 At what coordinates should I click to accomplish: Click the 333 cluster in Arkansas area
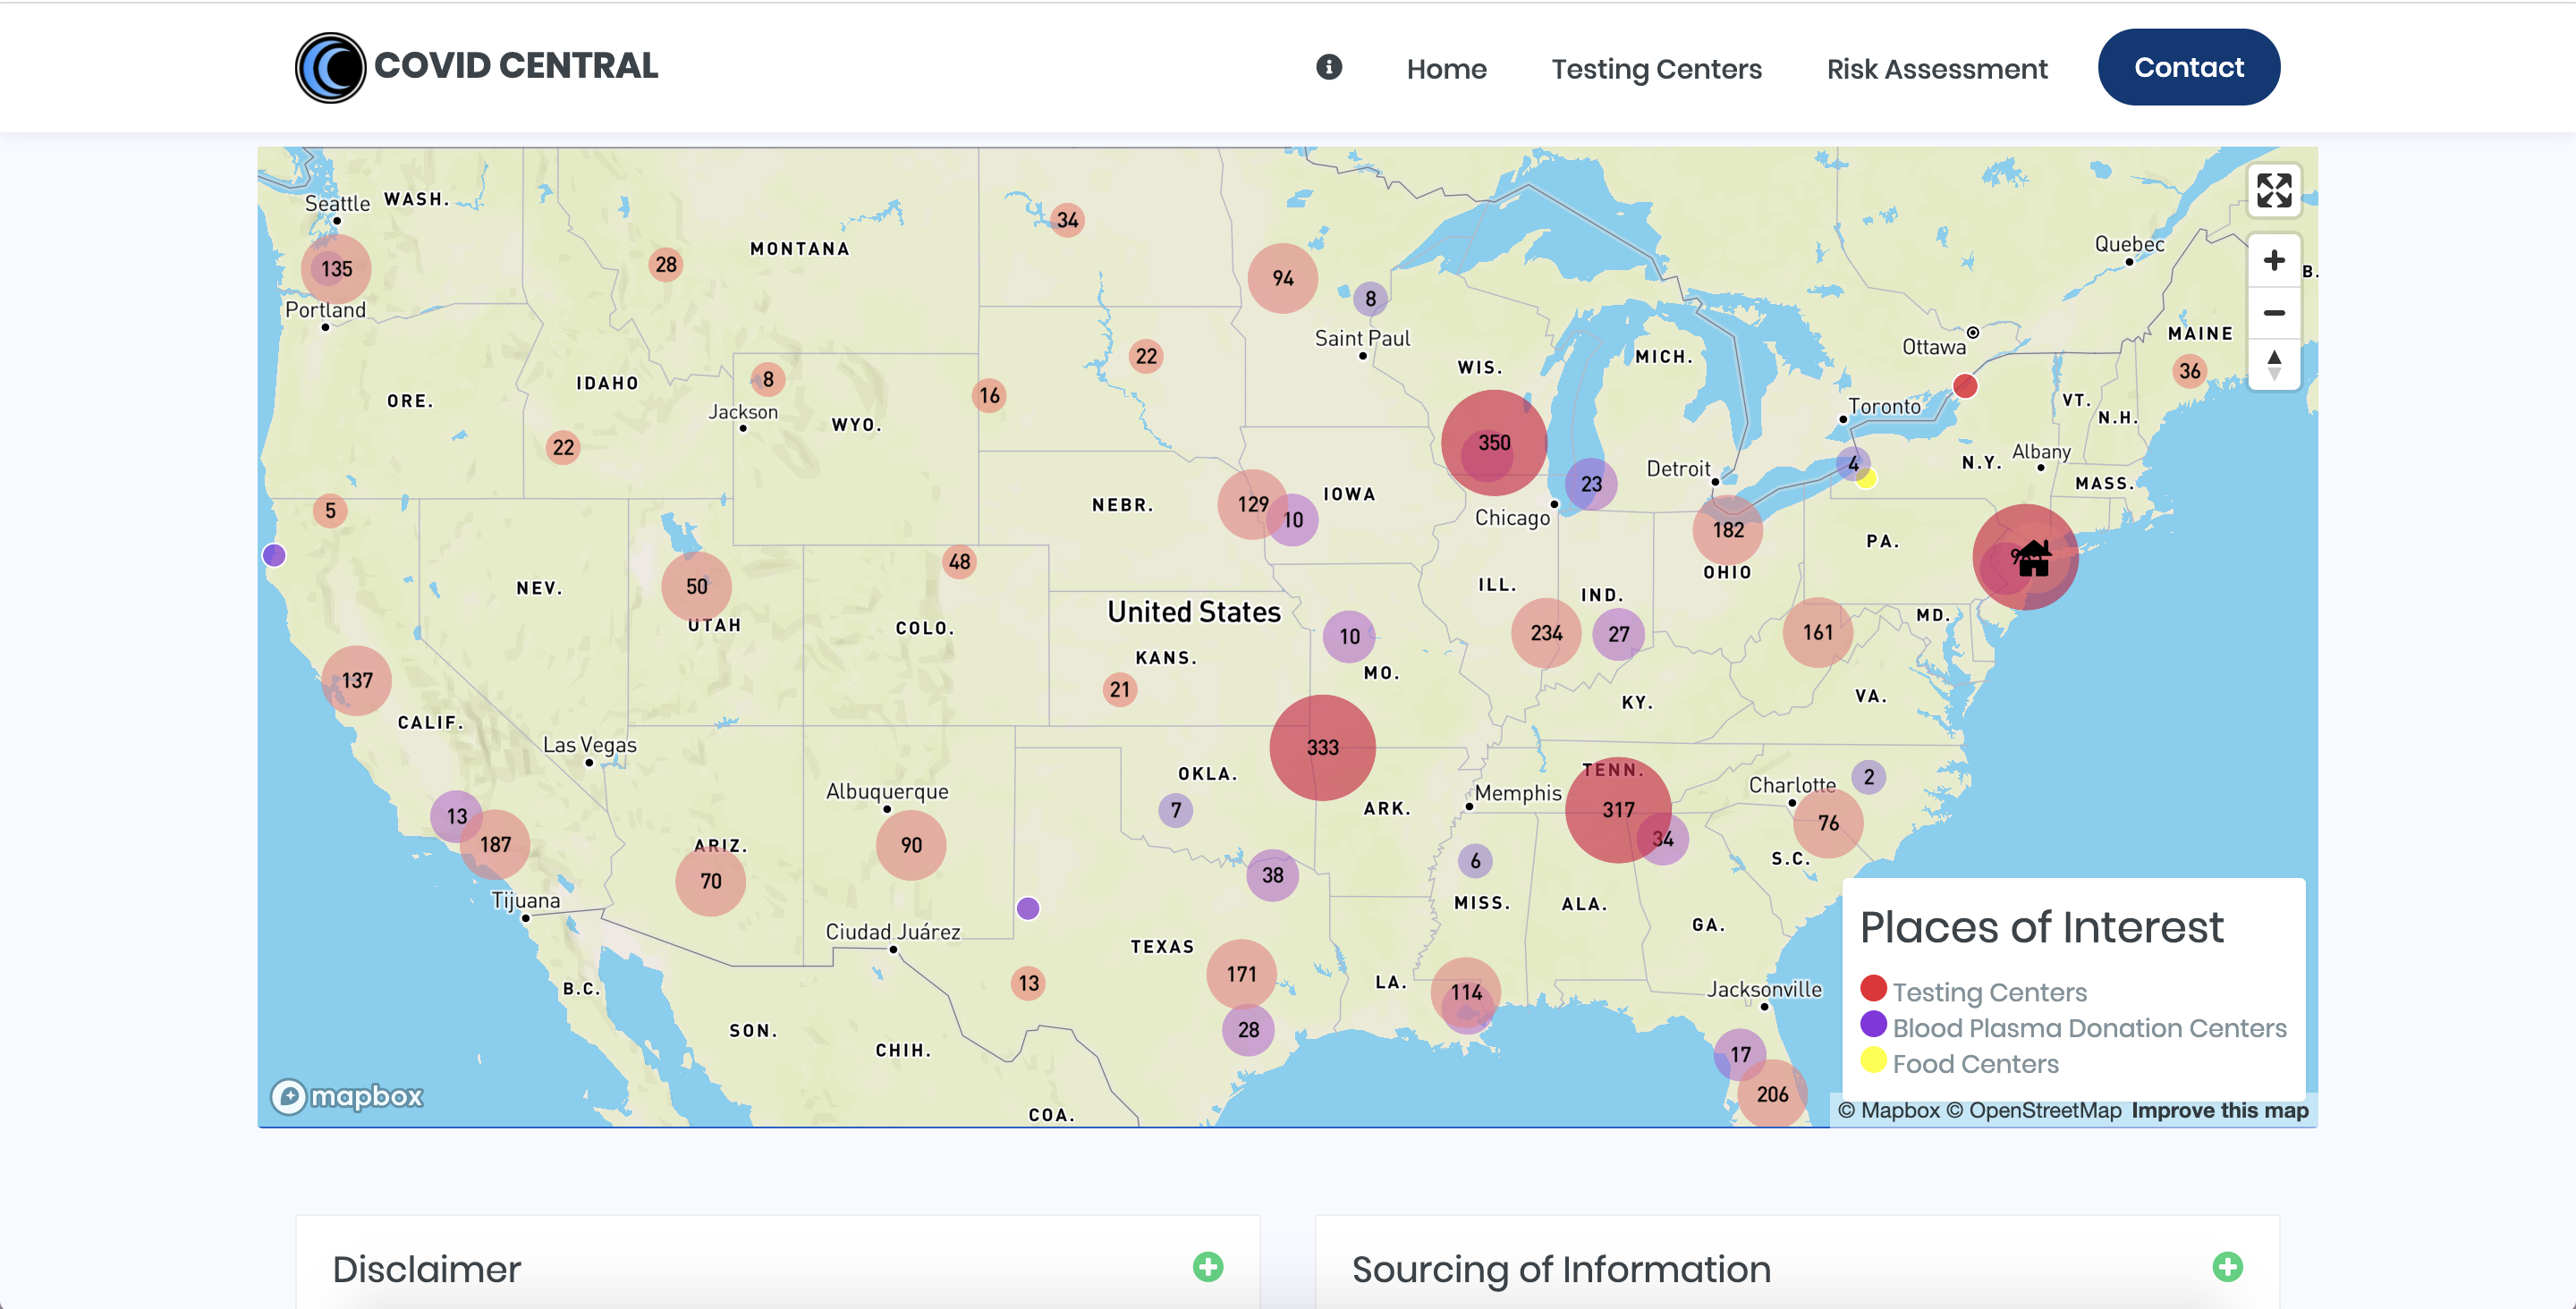[x=1322, y=747]
